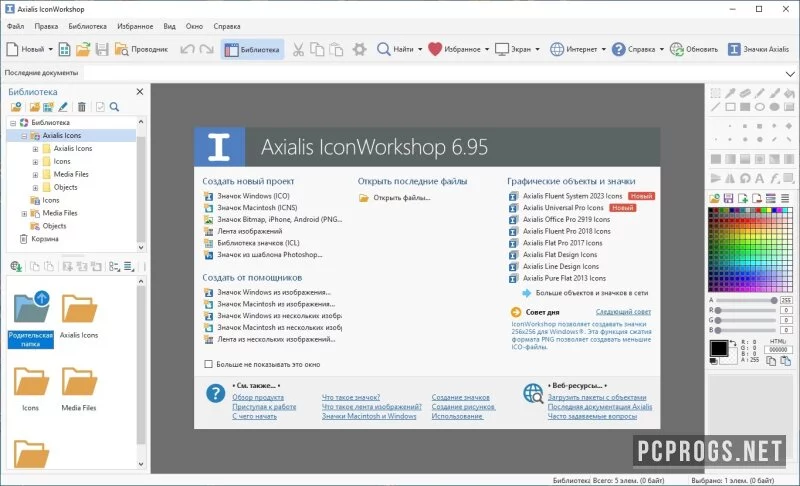The width and height of the screenshot is (800, 486).
Task: Open the Избранное heart dropdown arrow
Action: click(x=487, y=49)
